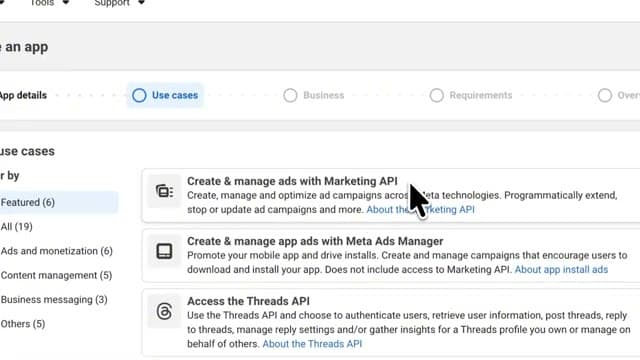Open About the Threads API link
Viewport: 640px width, 360px height.
pos(312,344)
